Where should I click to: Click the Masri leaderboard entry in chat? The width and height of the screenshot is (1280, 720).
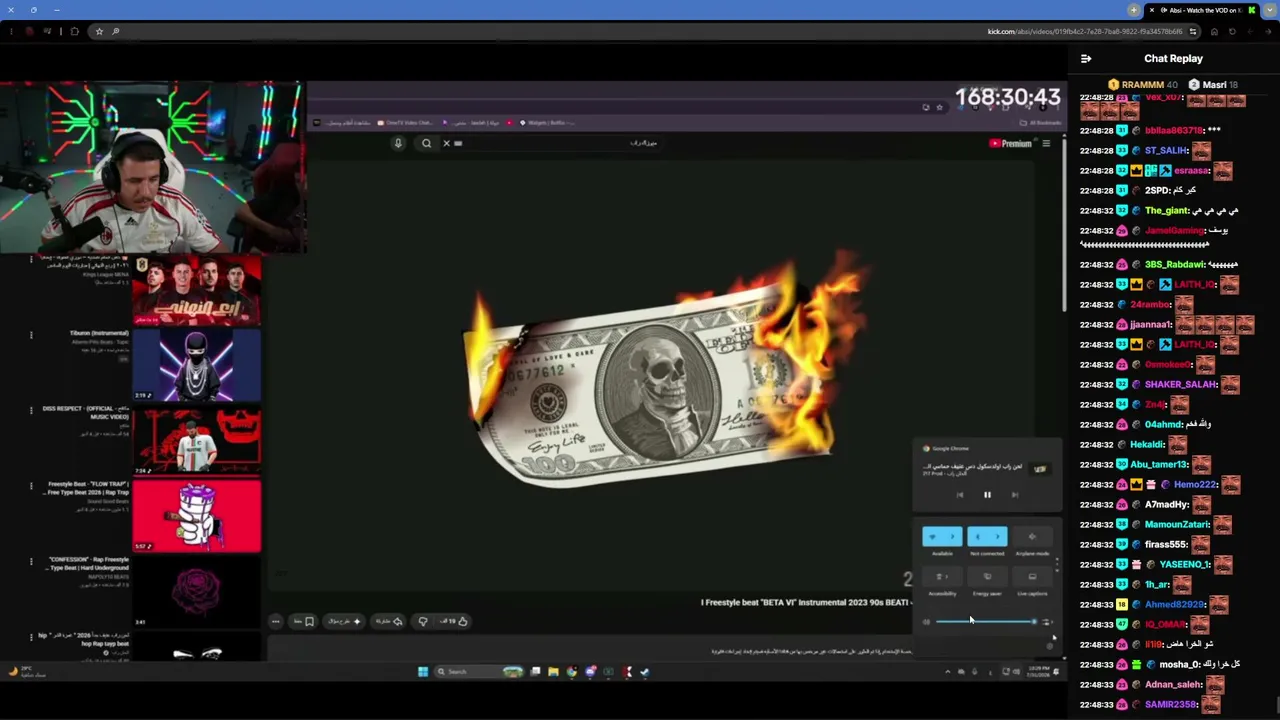click(1214, 85)
